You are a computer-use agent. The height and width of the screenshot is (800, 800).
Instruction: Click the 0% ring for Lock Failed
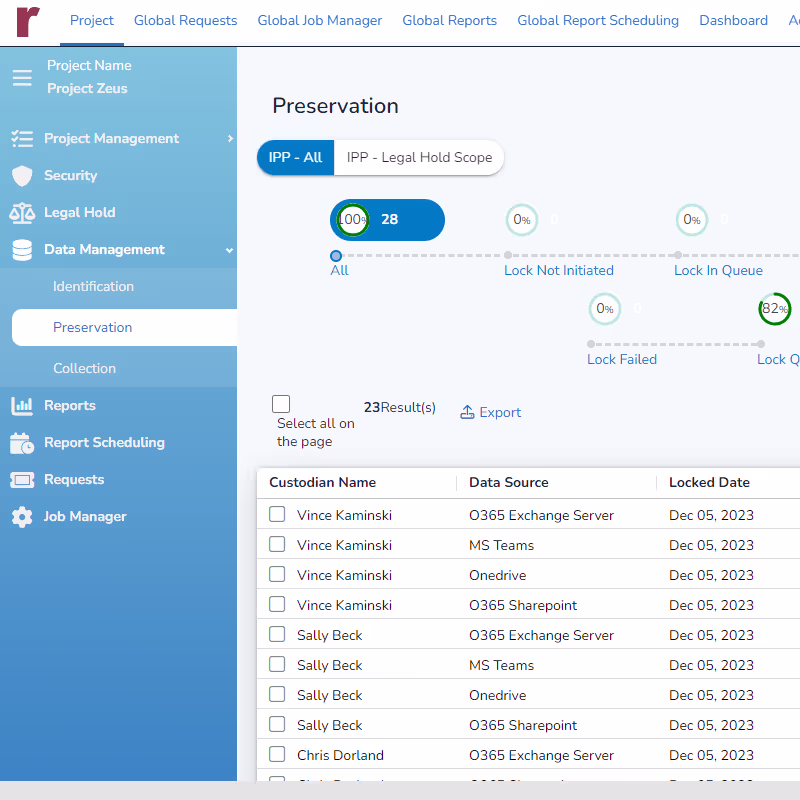point(605,309)
